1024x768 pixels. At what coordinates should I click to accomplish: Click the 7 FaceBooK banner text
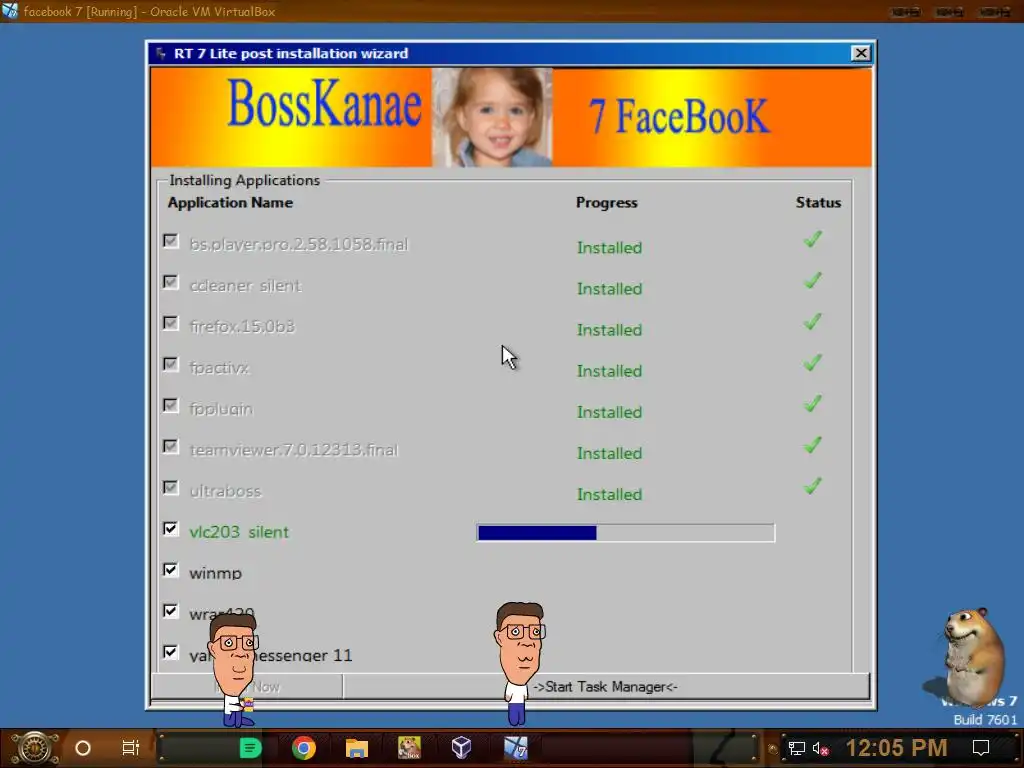[x=679, y=117]
